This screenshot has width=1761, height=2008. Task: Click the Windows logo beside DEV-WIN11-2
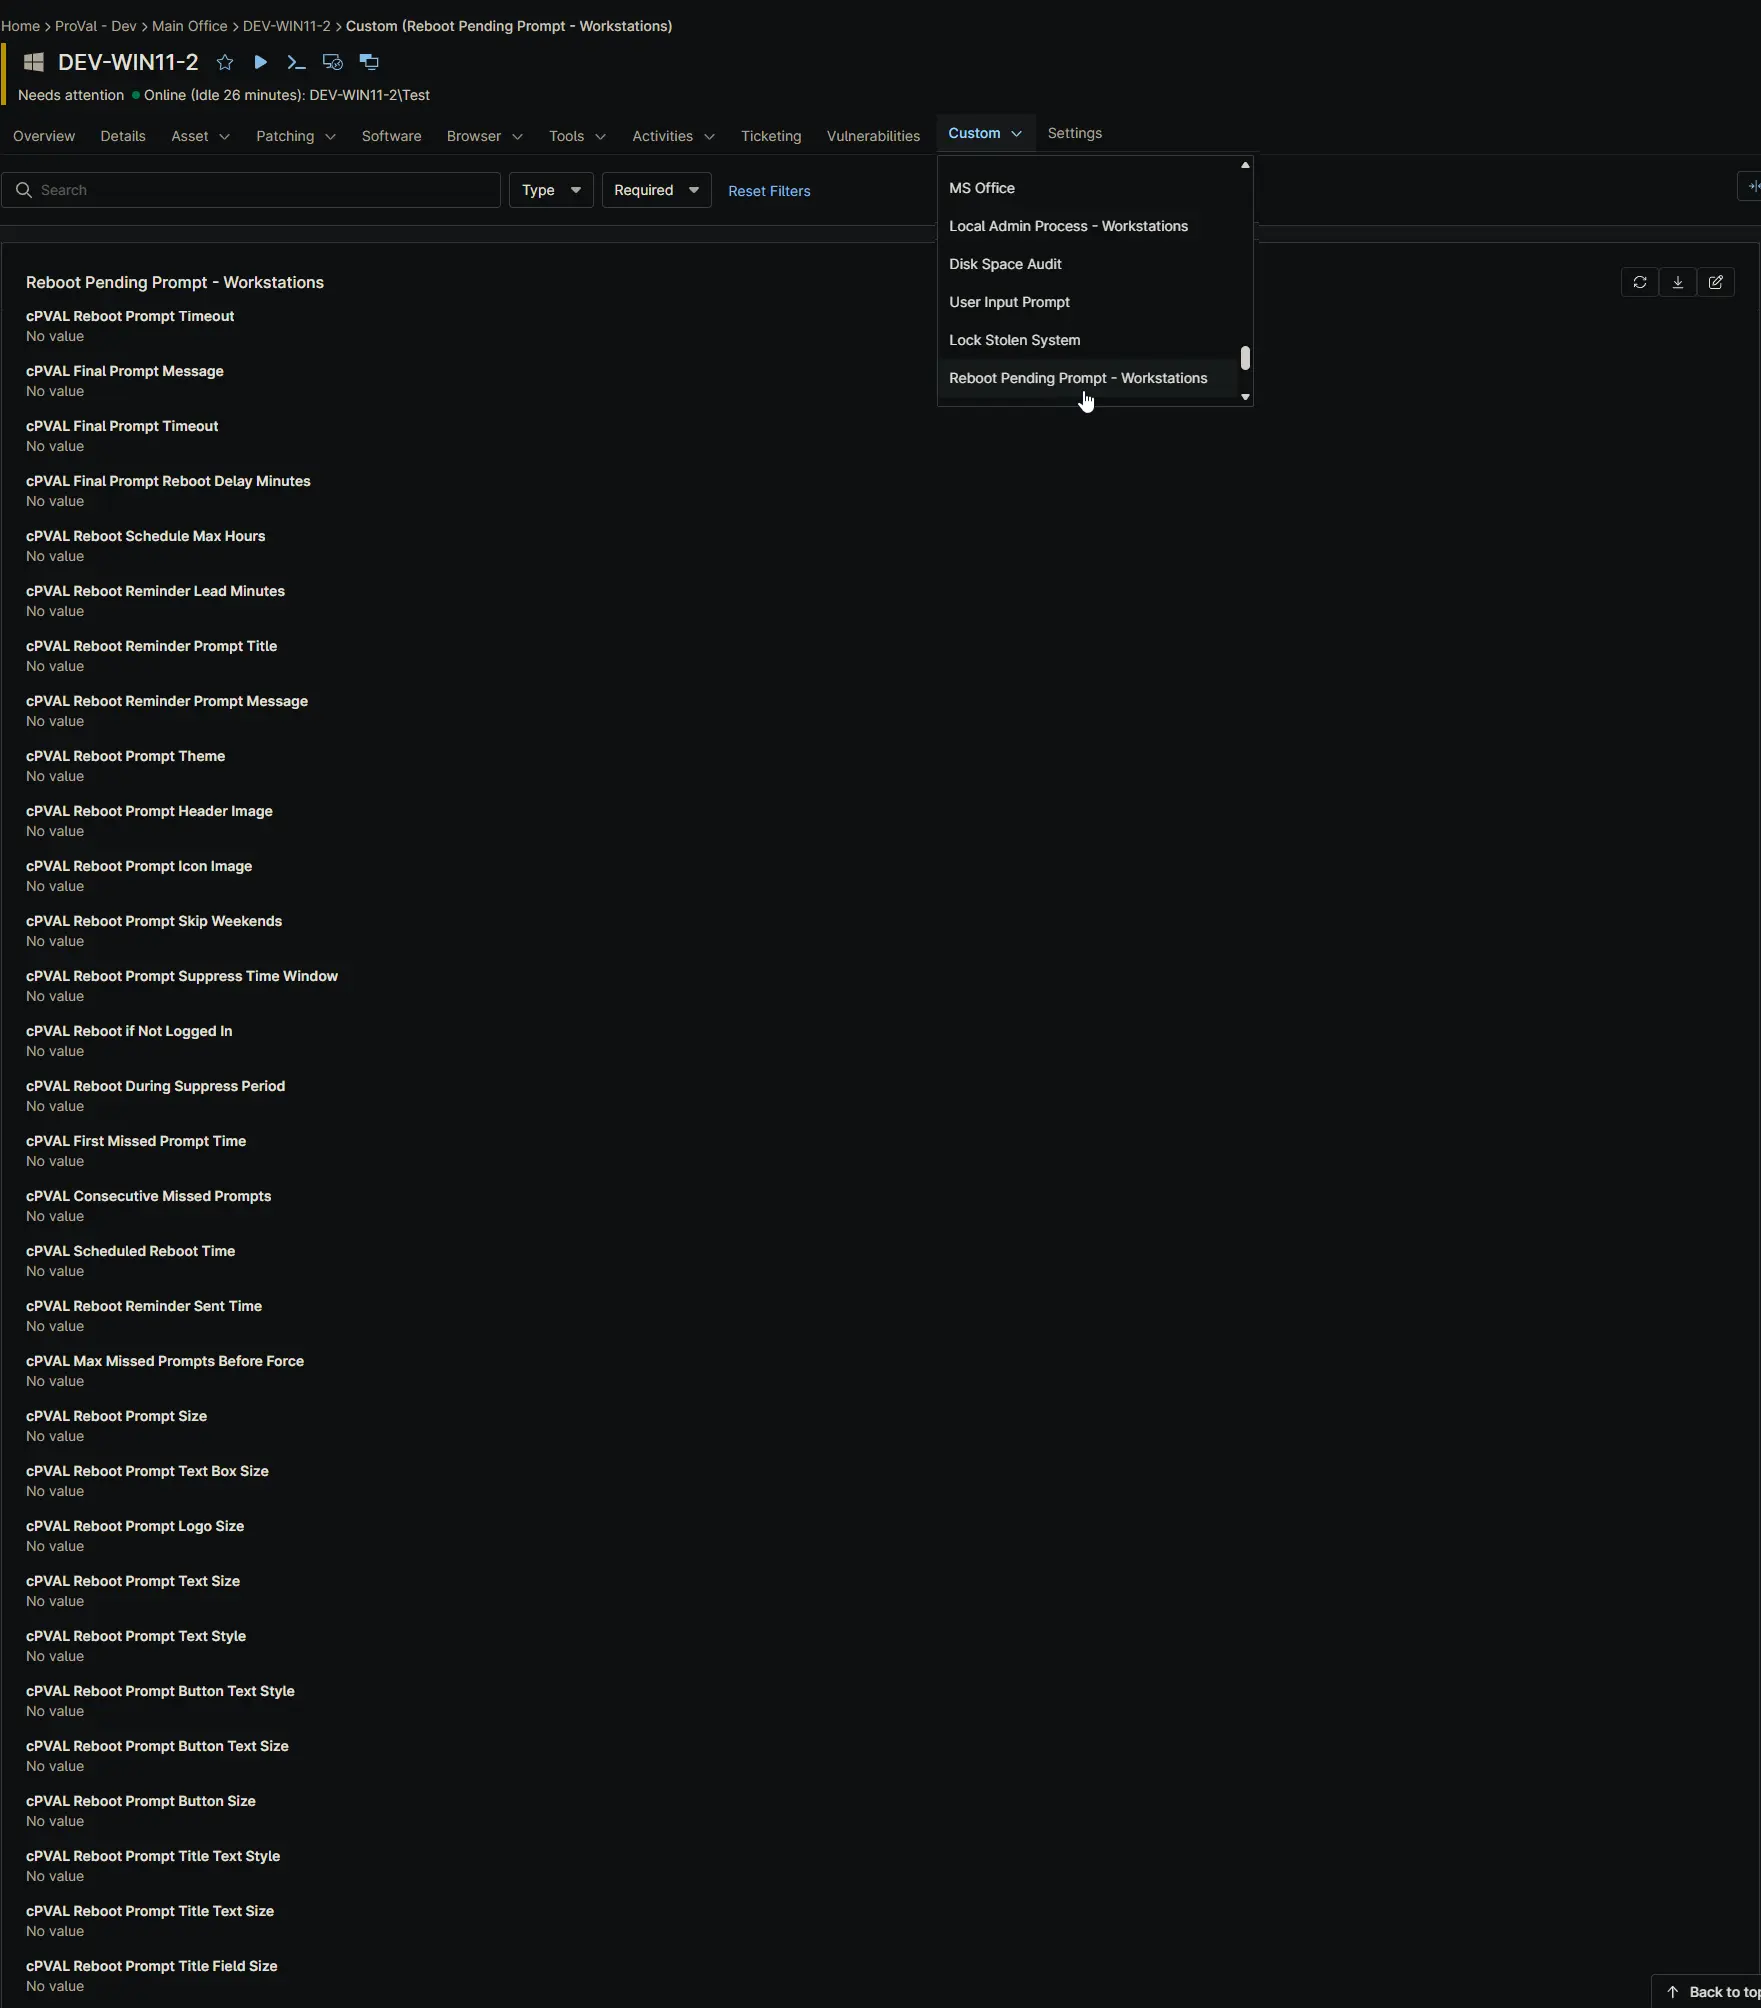click(x=34, y=62)
